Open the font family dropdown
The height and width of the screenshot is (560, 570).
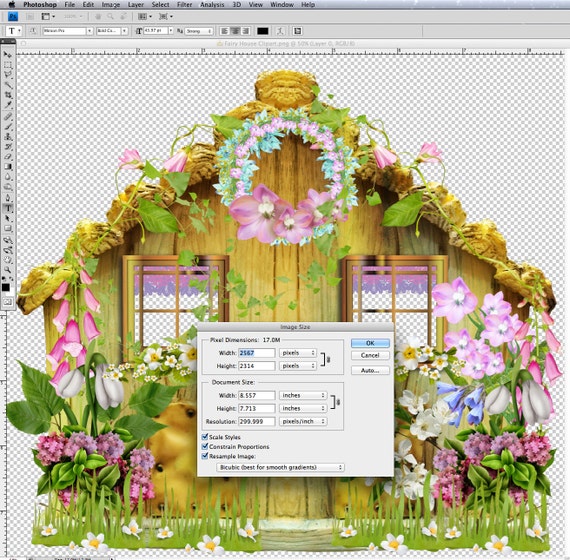pos(68,31)
